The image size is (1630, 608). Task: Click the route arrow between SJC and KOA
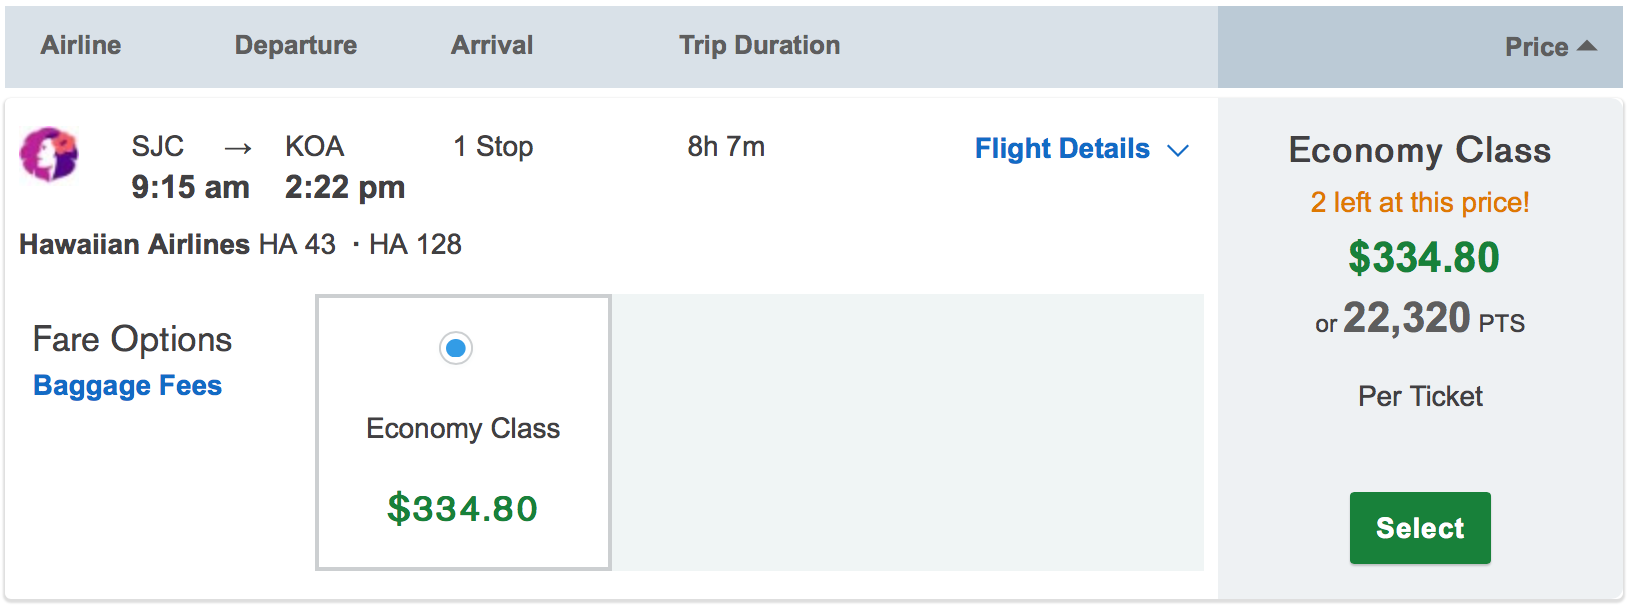click(238, 149)
